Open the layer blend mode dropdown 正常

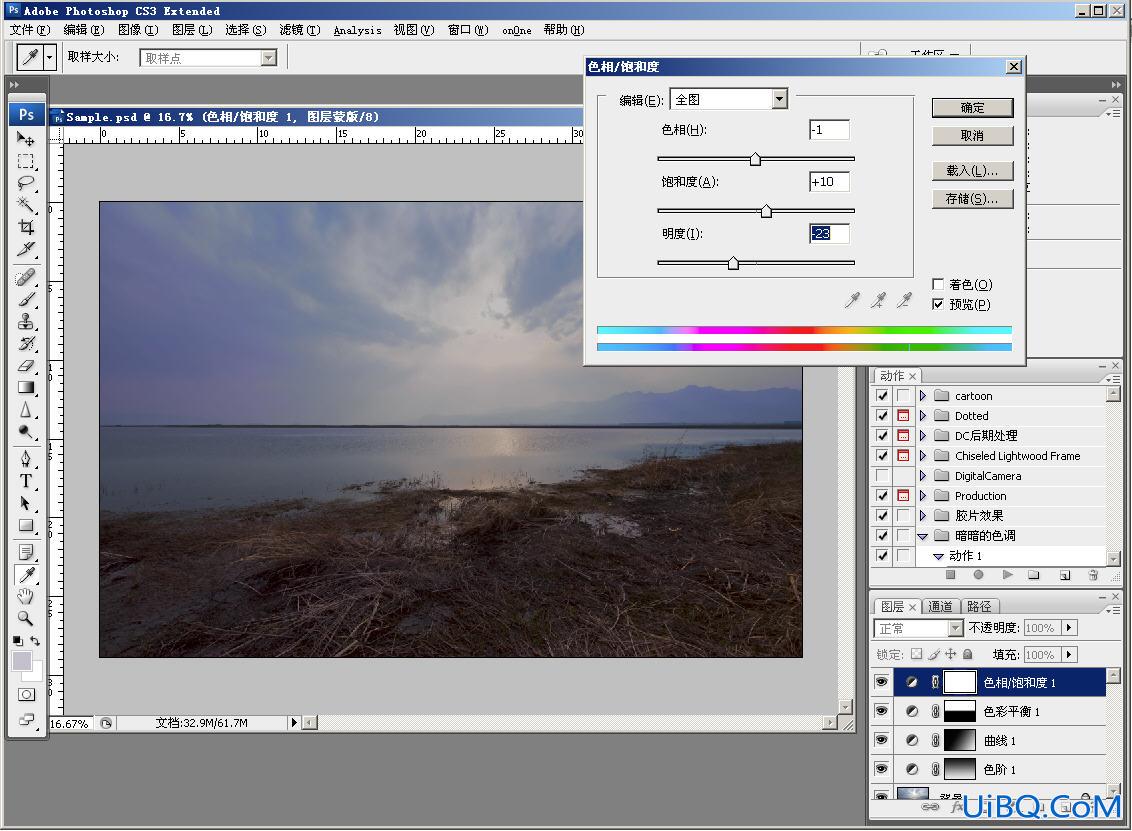955,628
